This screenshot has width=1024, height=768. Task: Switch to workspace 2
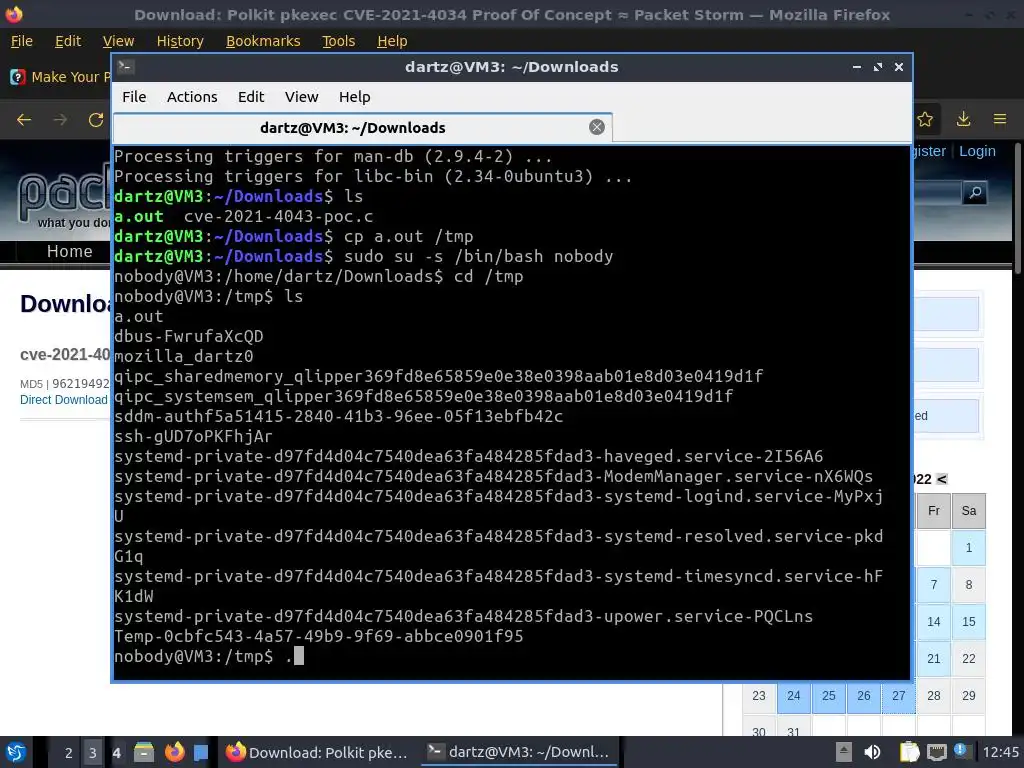pyautogui.click(x=68, y=753)
